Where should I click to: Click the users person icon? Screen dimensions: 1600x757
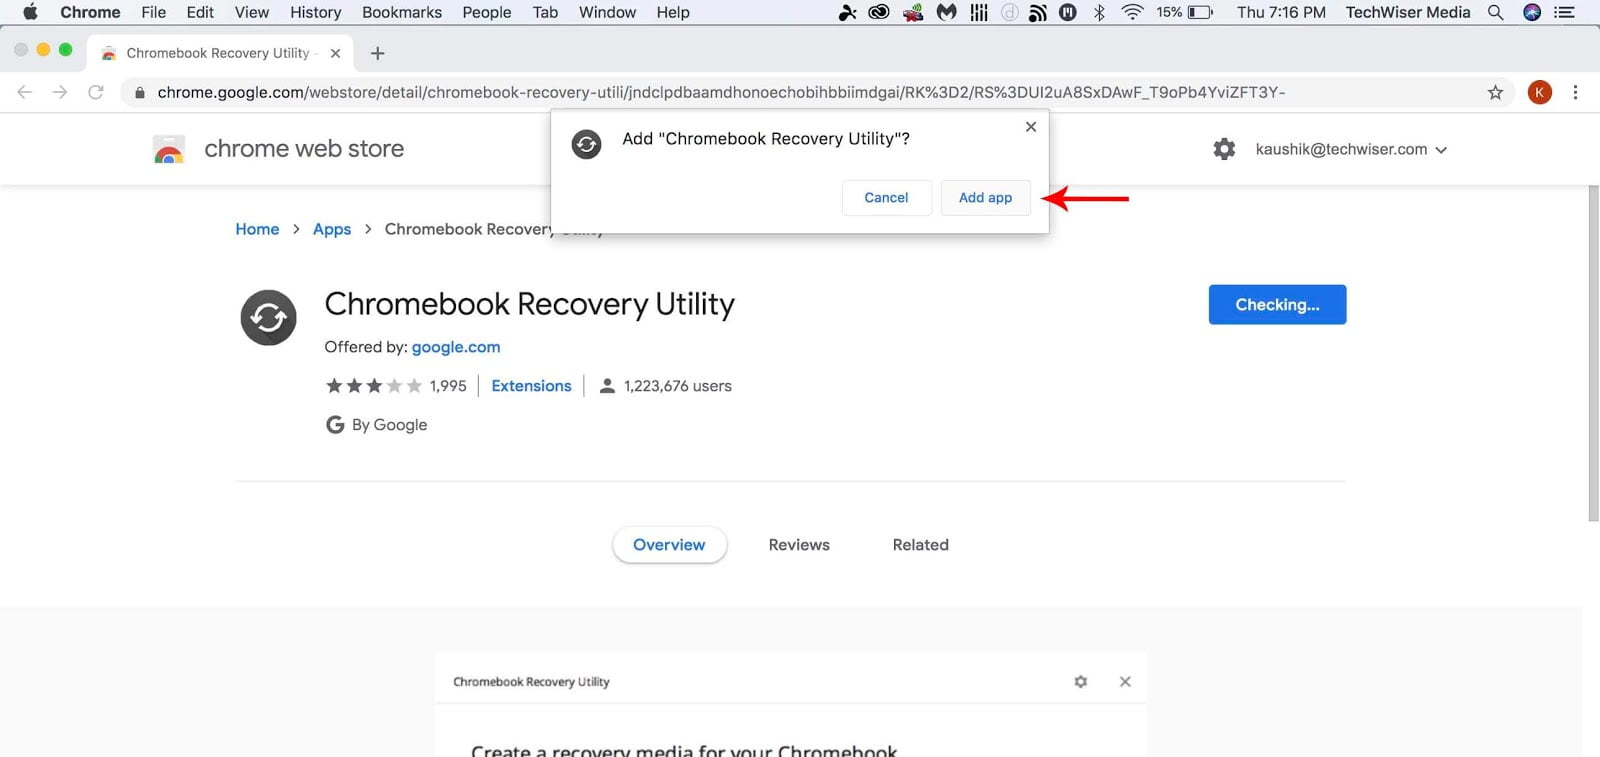point(607,386)
